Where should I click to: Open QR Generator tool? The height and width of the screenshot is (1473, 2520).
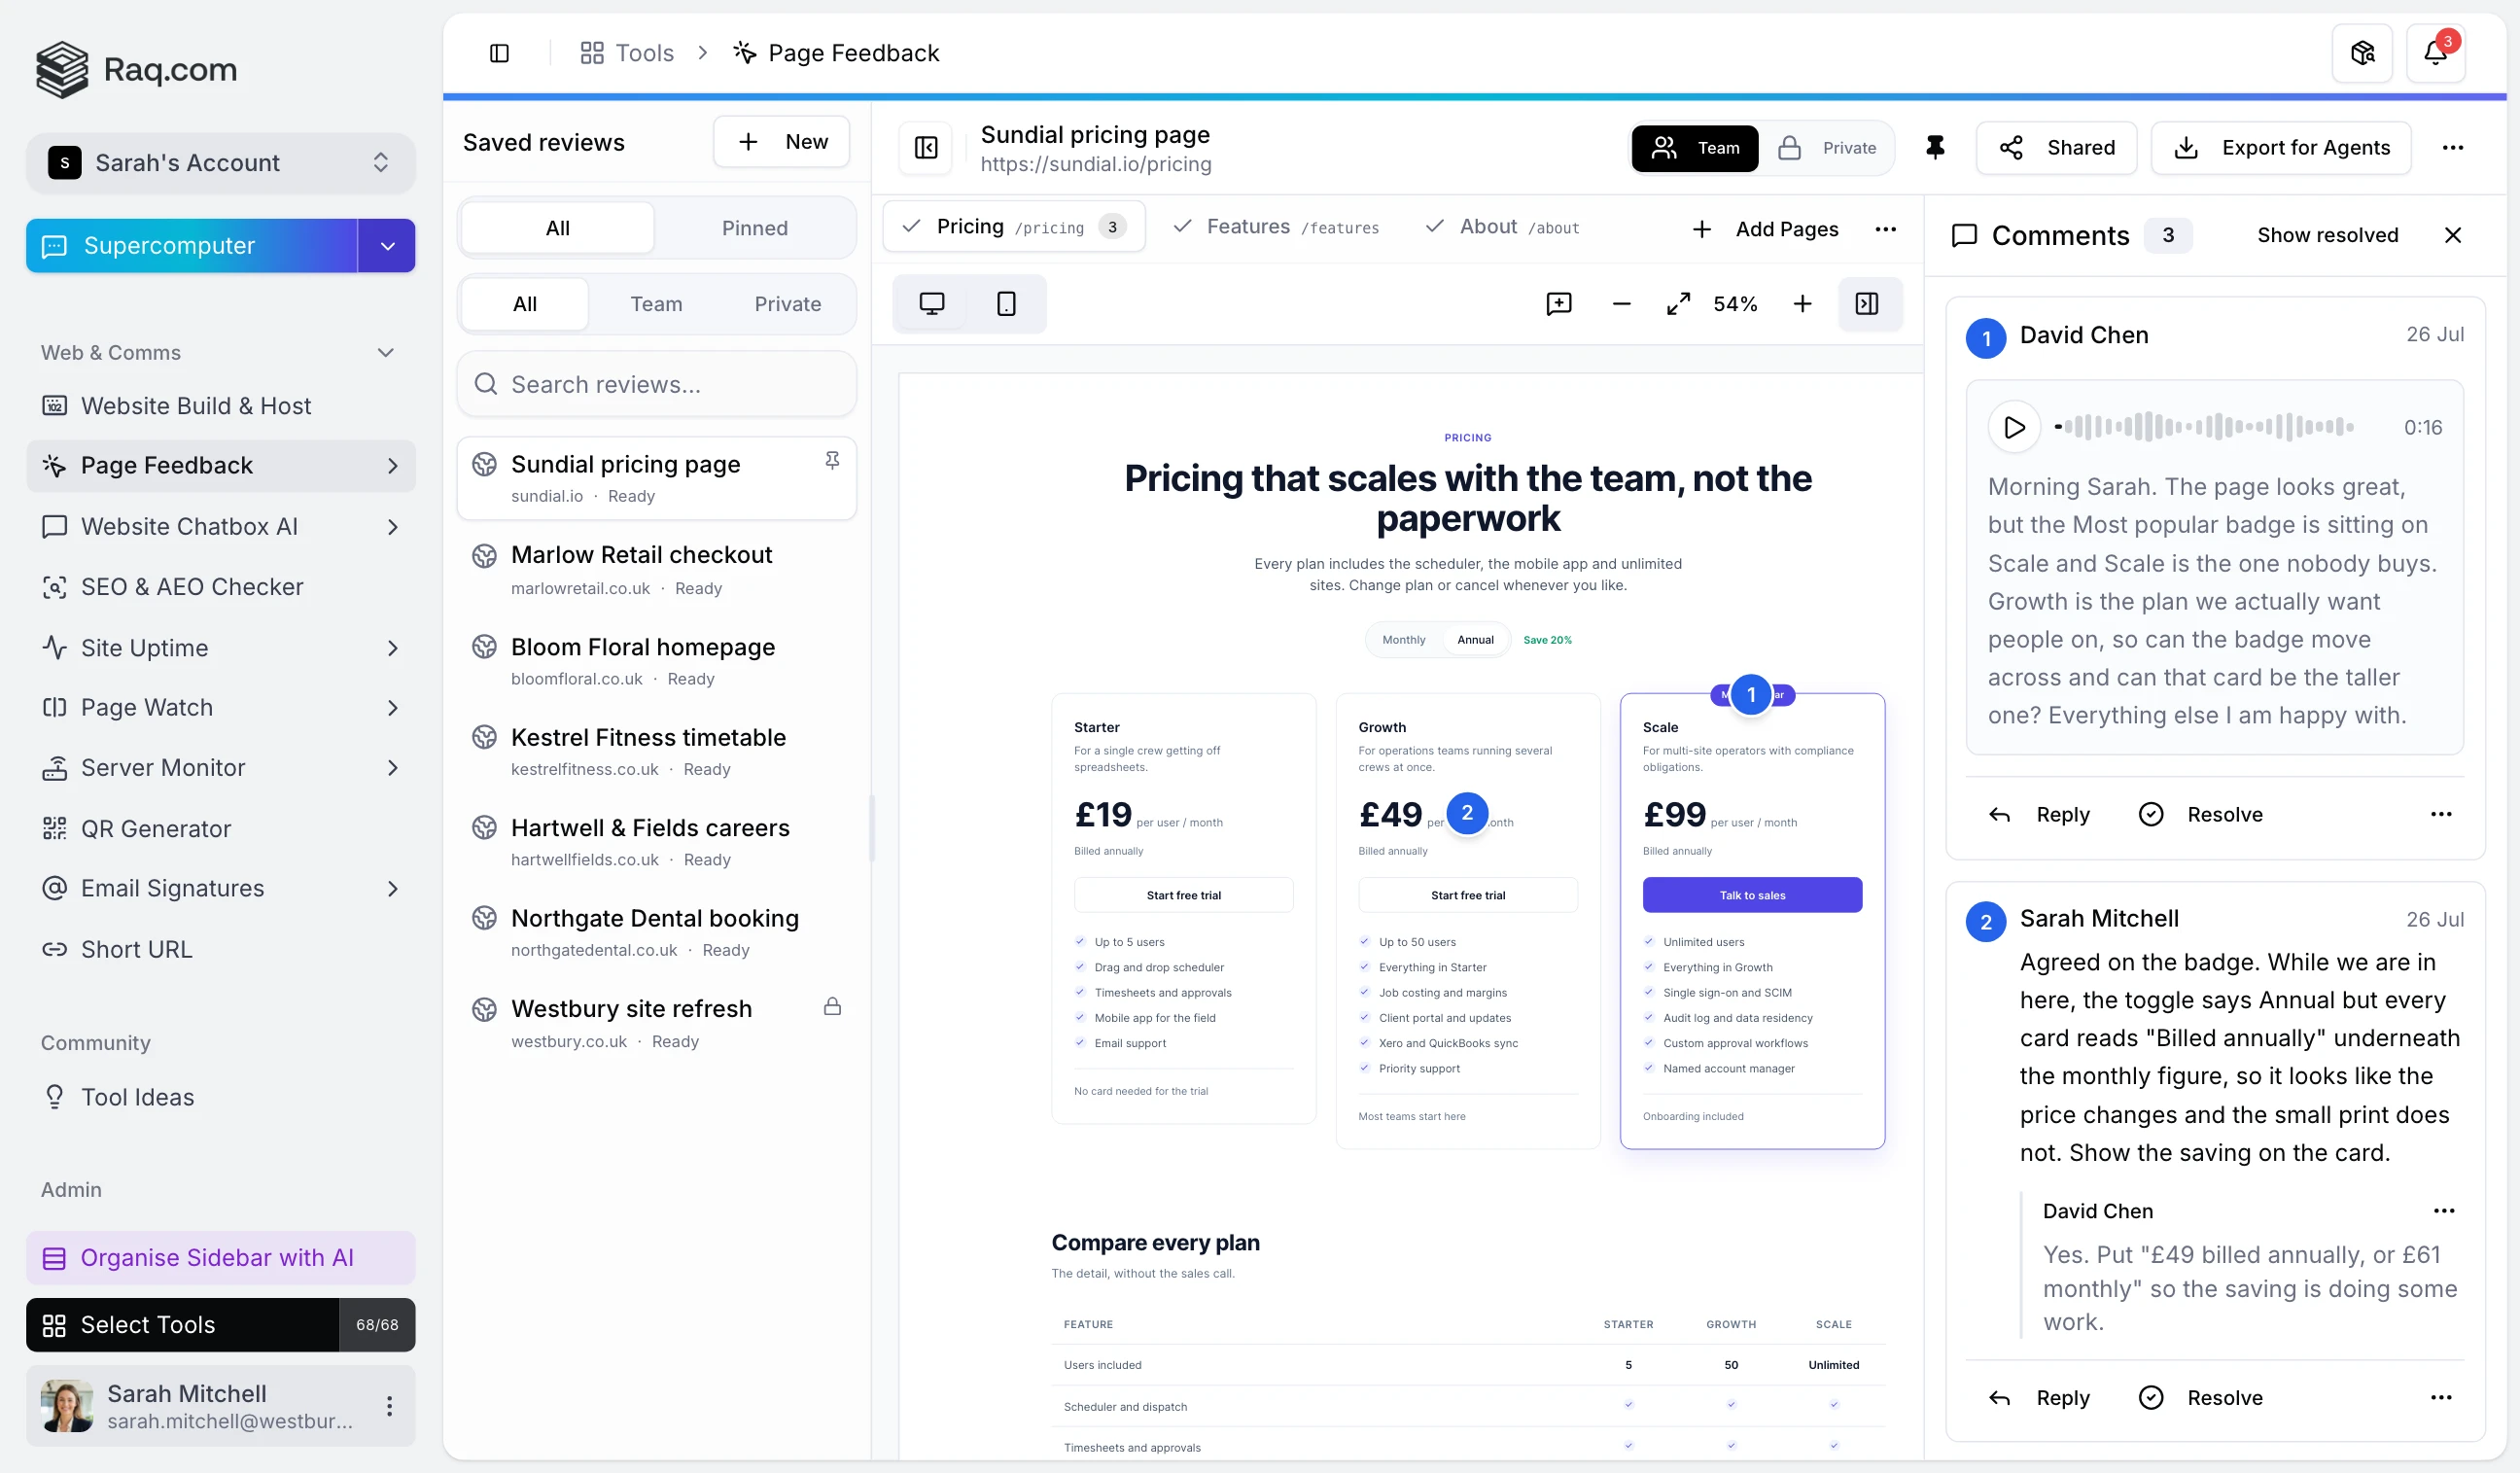tap(220, 828)
